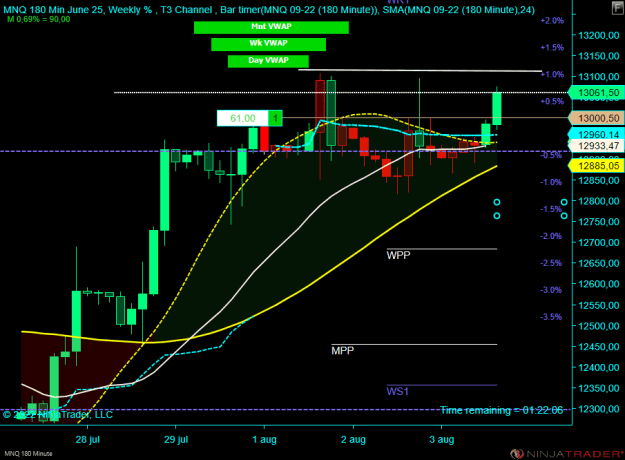Click the +1.5% weekly percent label
Screen dimensions: 625x460
point(552,47)
